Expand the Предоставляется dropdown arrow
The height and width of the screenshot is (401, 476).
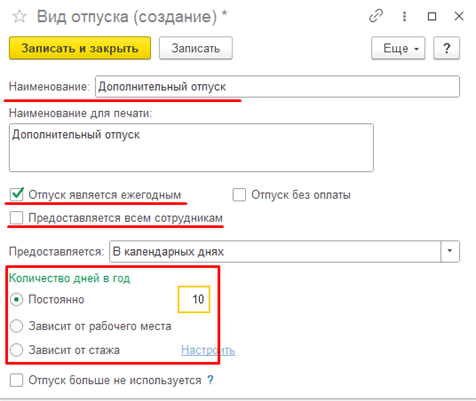click(x=450, y=251)
